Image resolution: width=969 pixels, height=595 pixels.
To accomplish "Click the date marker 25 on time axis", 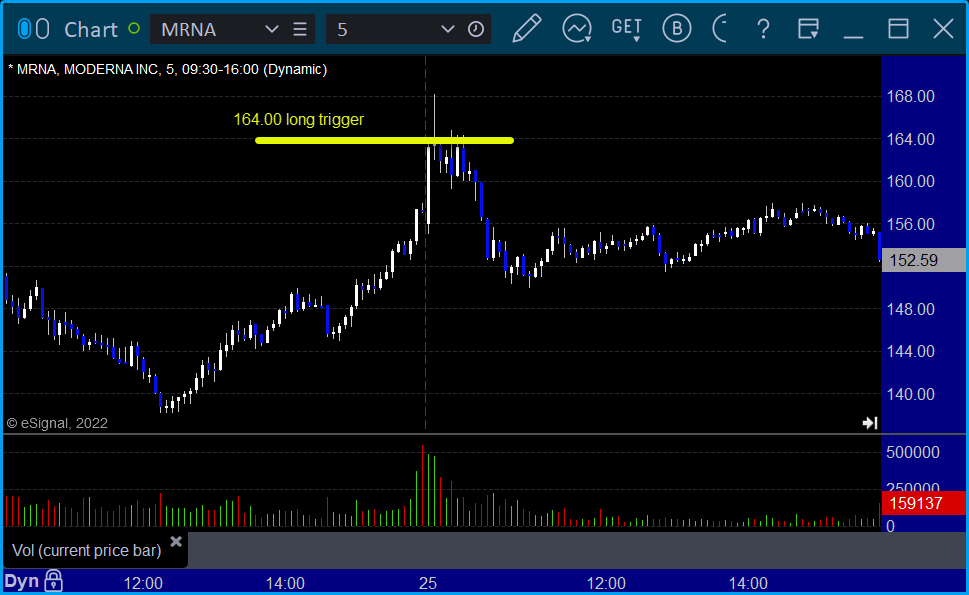I will 428,583.
